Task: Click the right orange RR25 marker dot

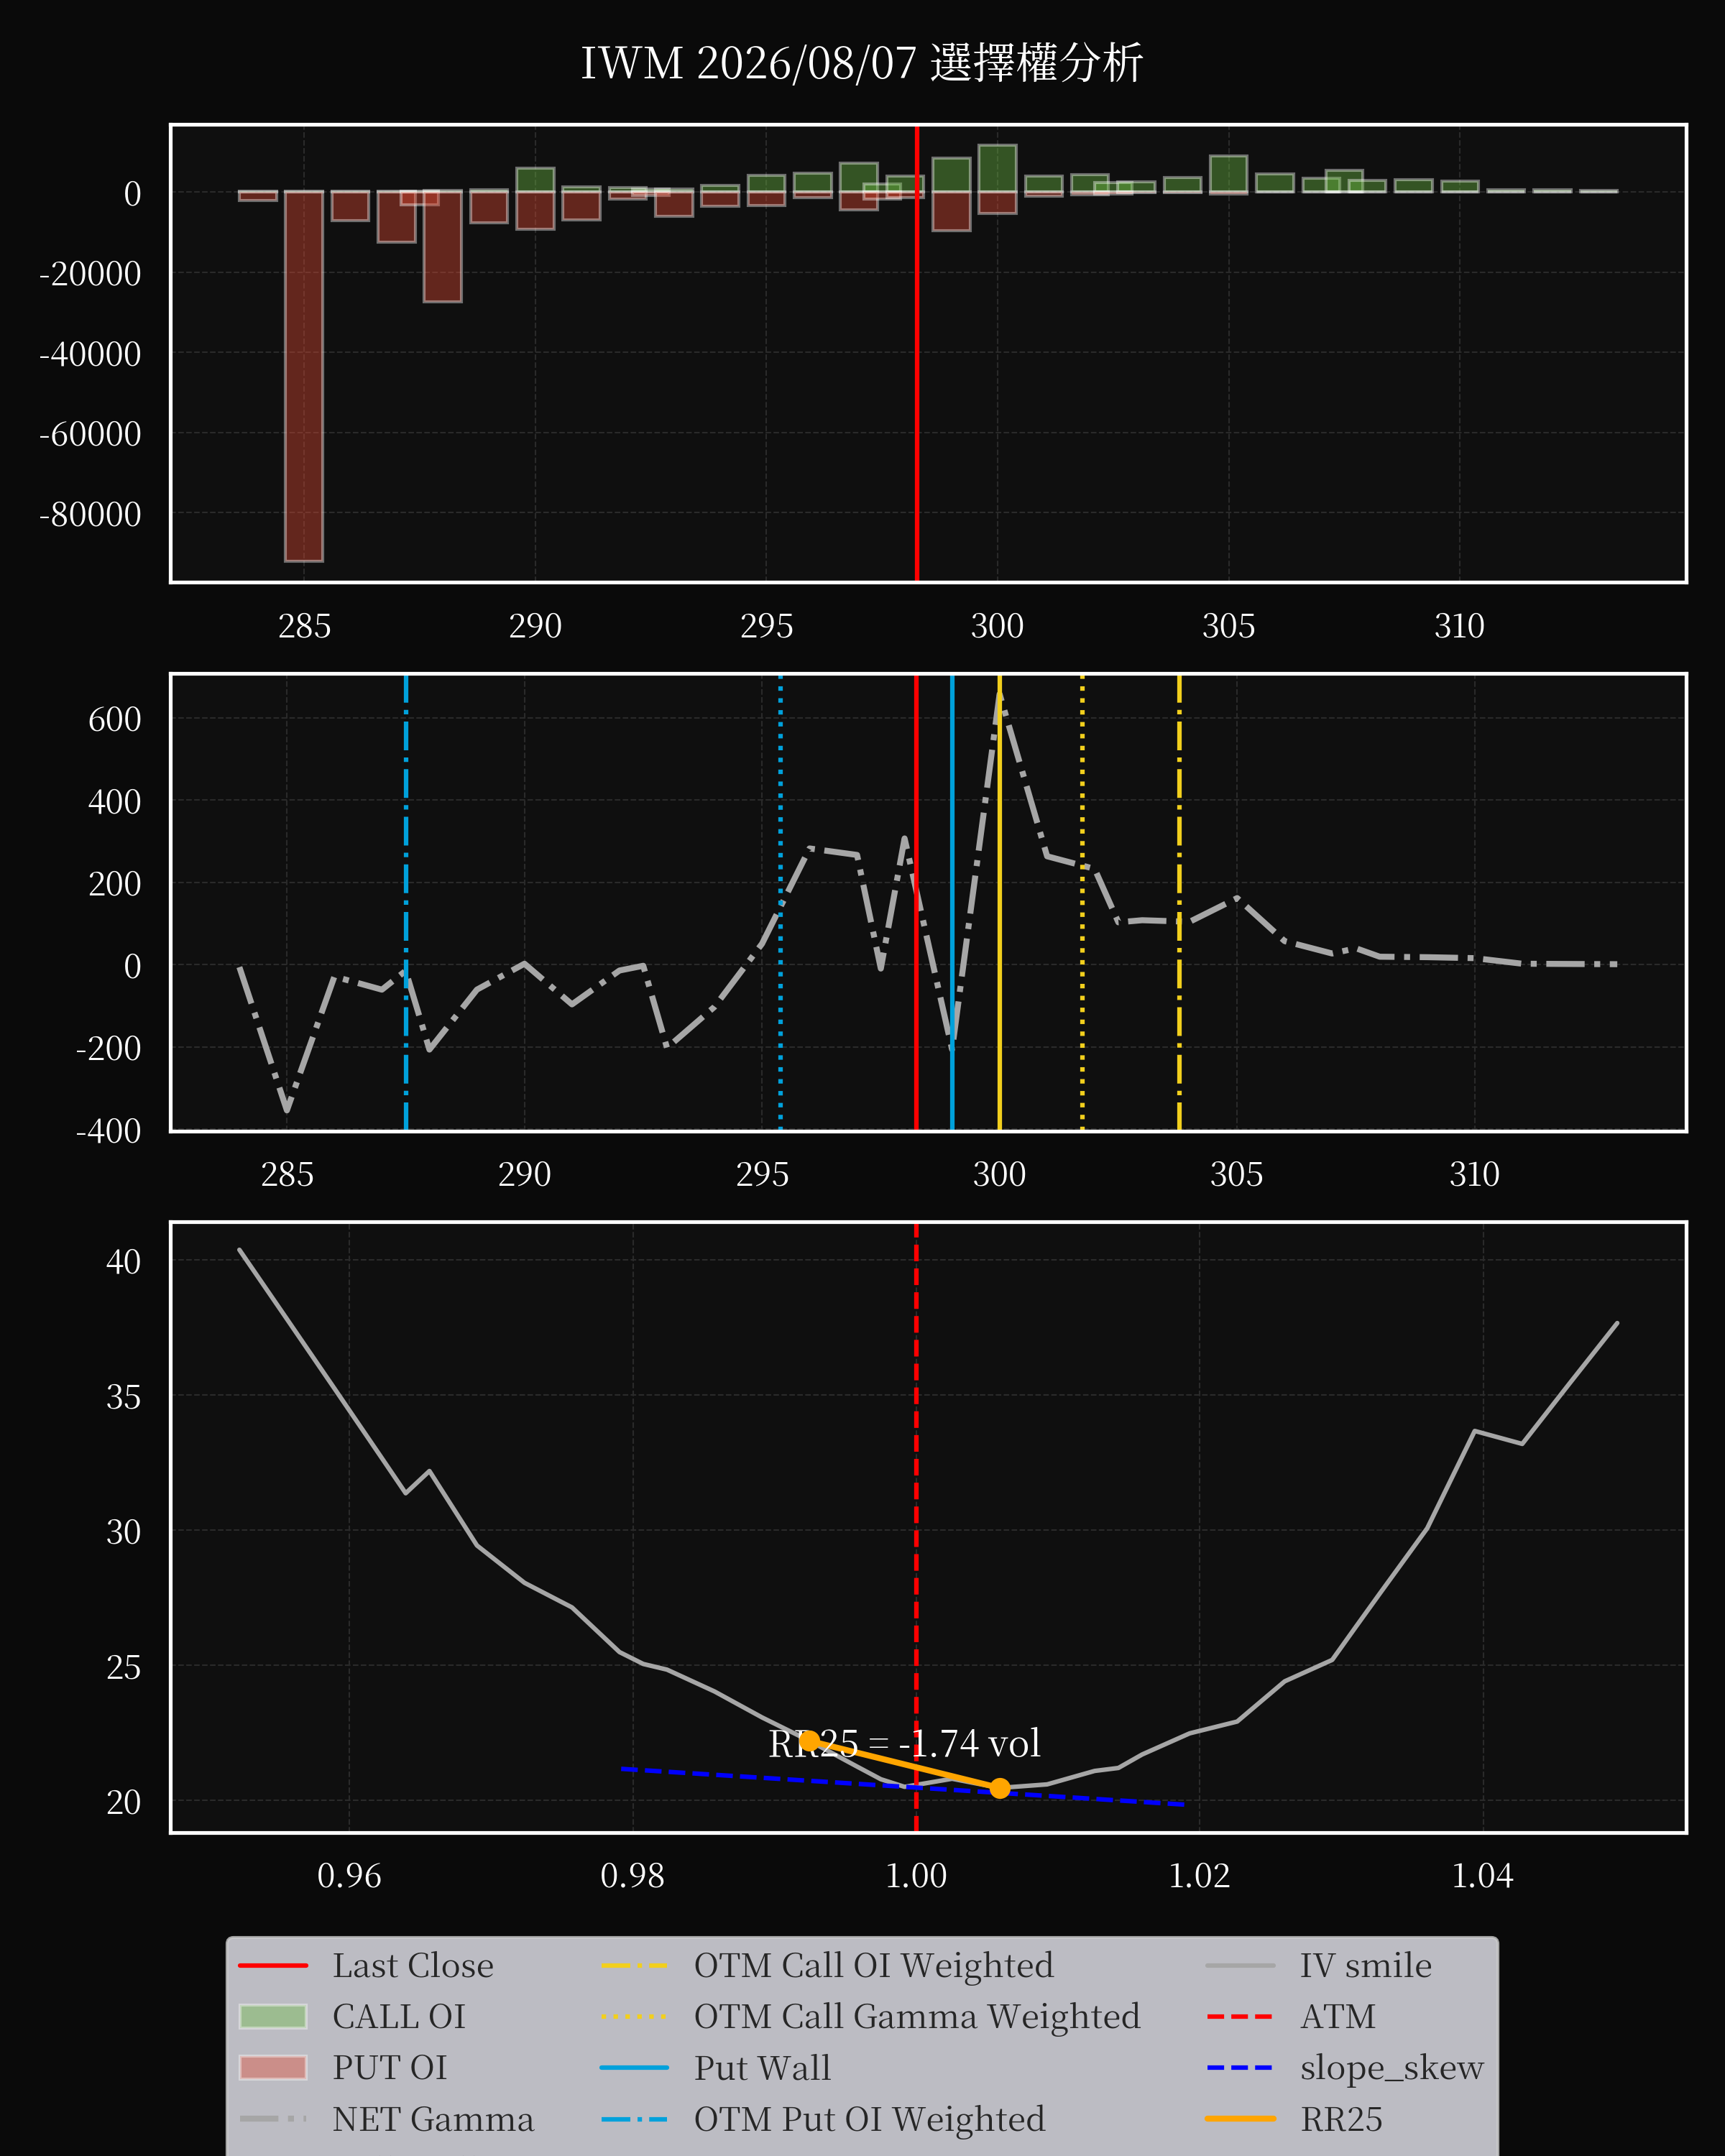Action: tap(1000, 1788)
